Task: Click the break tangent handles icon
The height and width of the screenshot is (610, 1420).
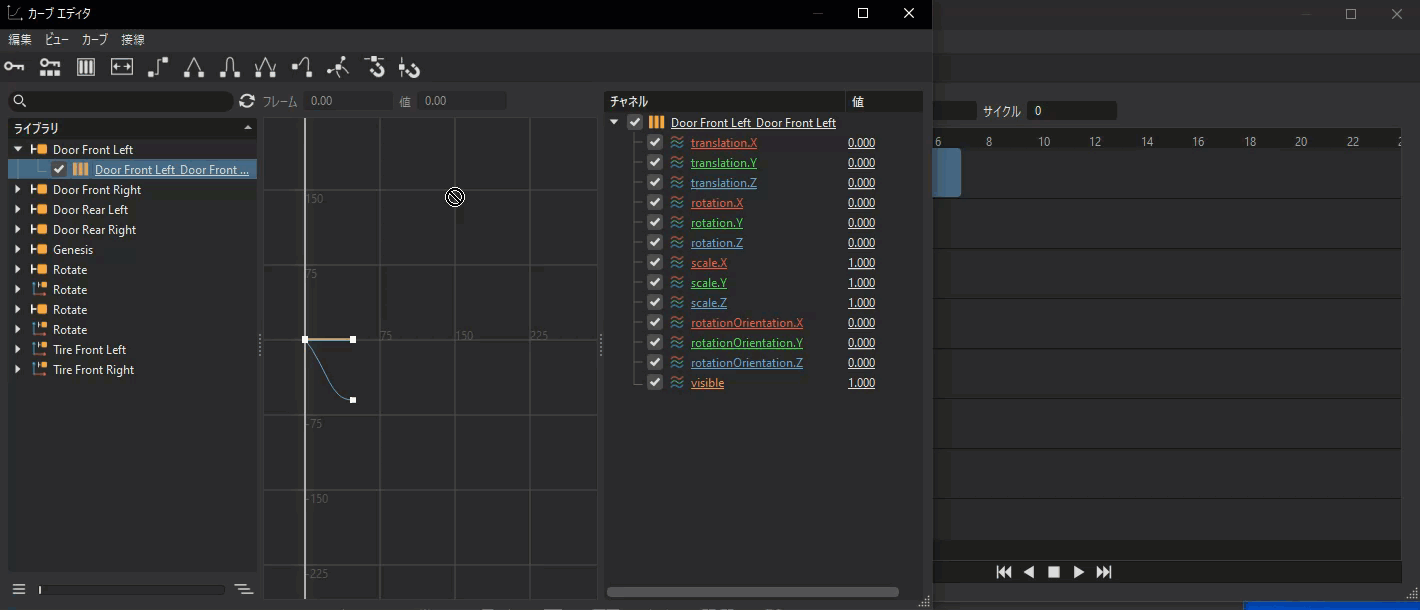Action: 338,67
